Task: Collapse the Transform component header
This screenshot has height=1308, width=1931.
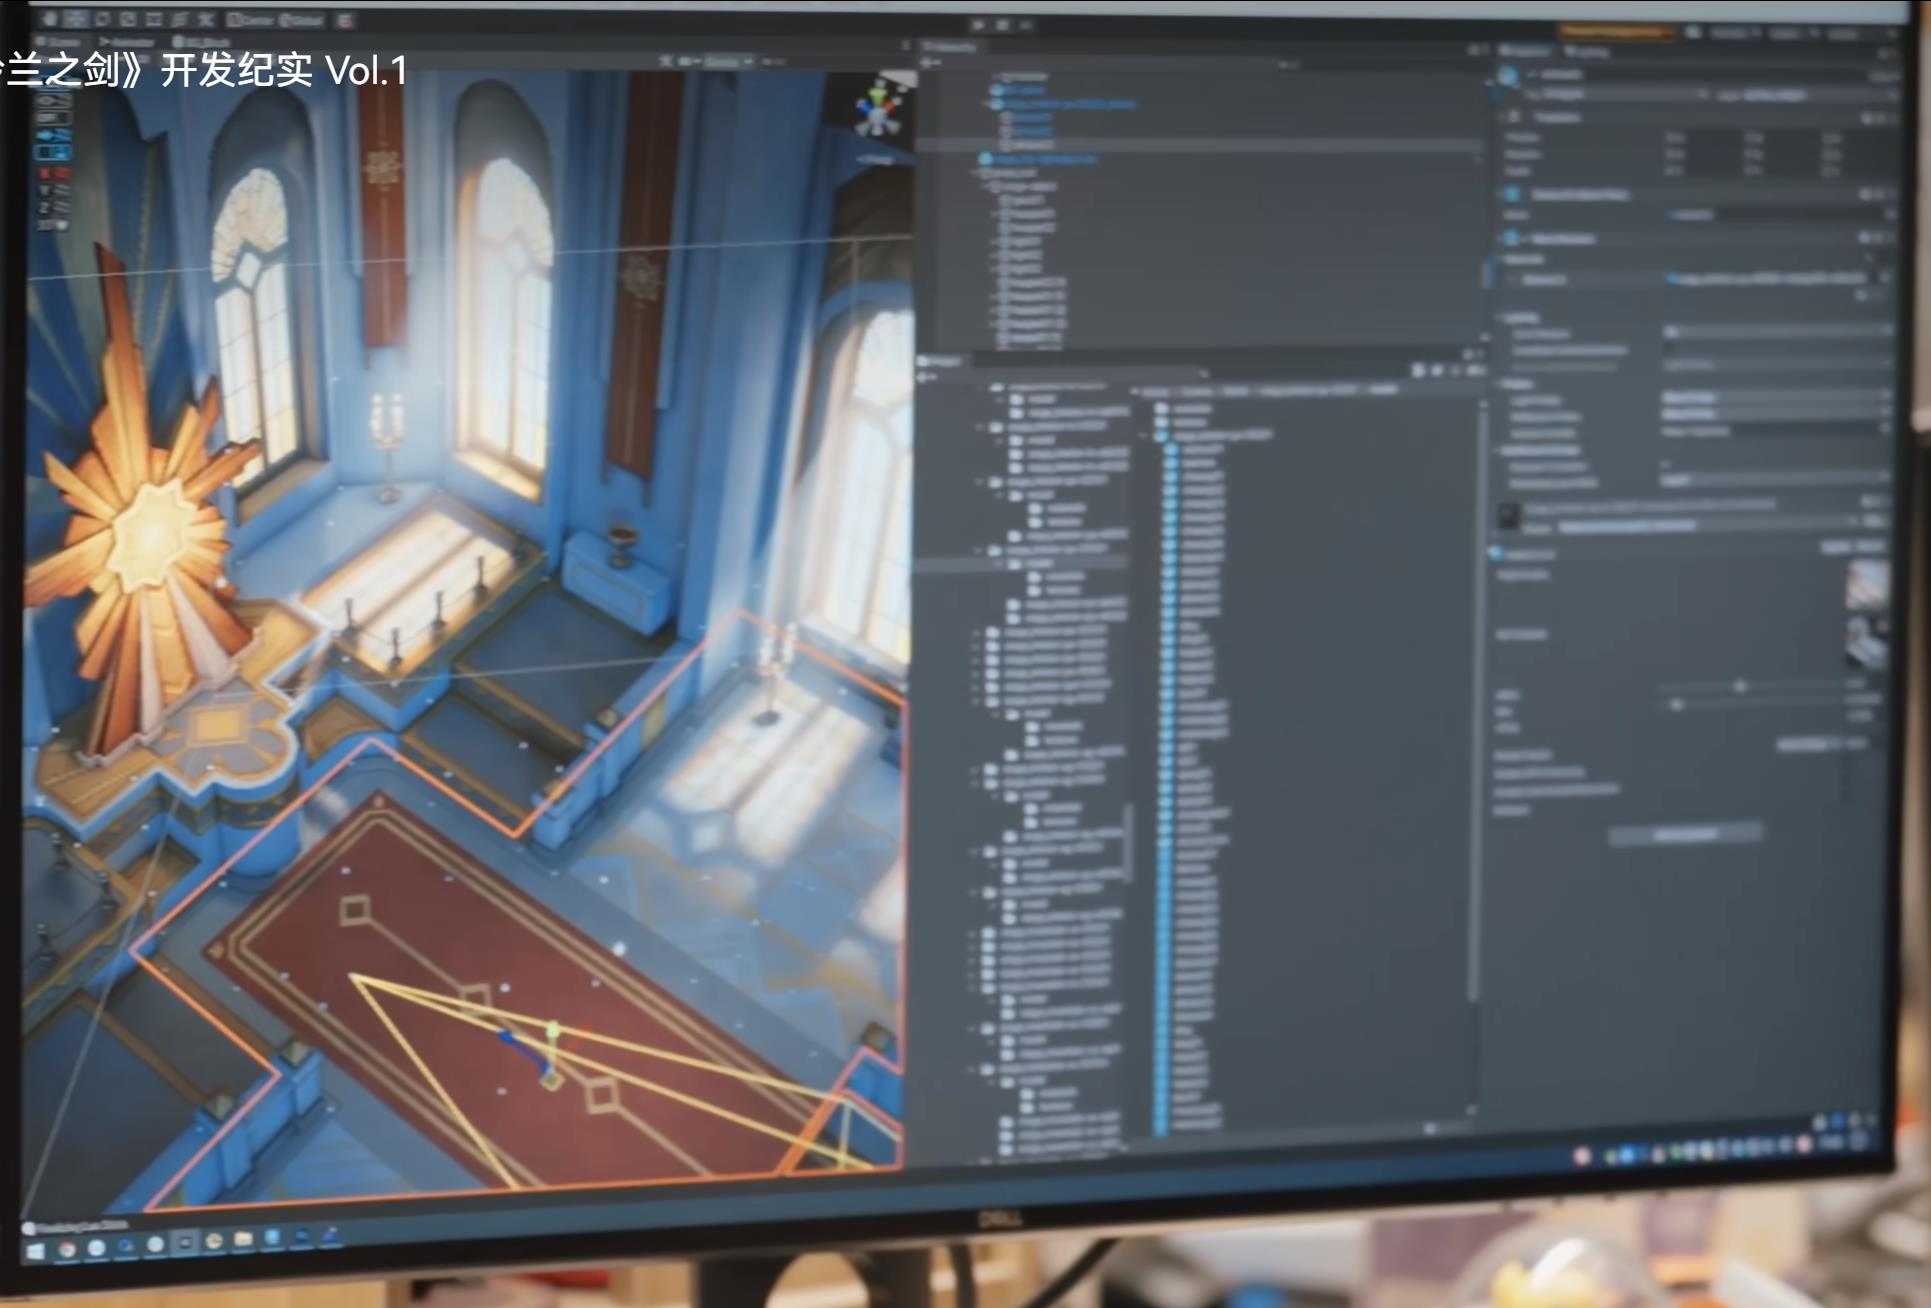Action: [1700, 117]
